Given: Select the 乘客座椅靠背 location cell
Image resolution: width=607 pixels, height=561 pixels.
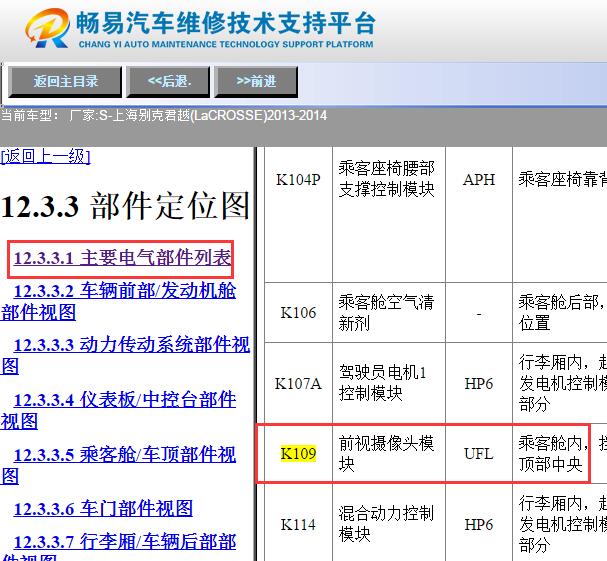Looking at the screenshot, I should [560, 214].
